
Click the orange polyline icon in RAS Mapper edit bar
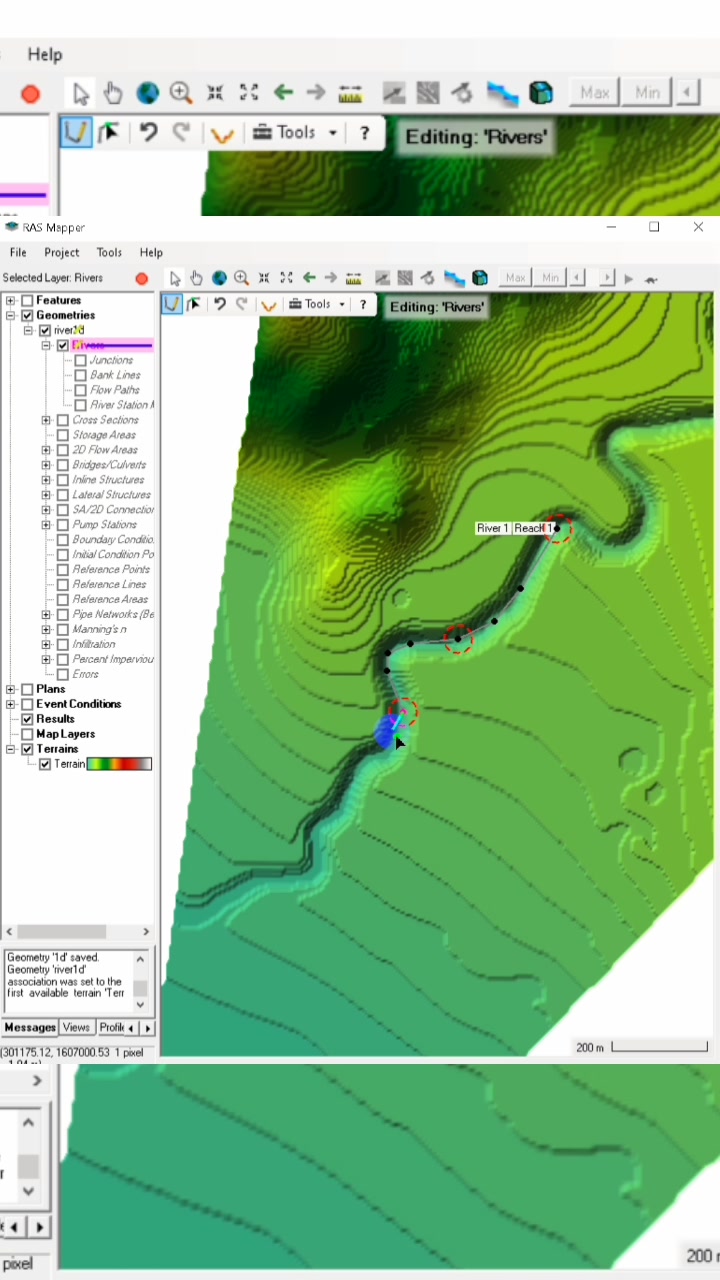coord(268,305)
